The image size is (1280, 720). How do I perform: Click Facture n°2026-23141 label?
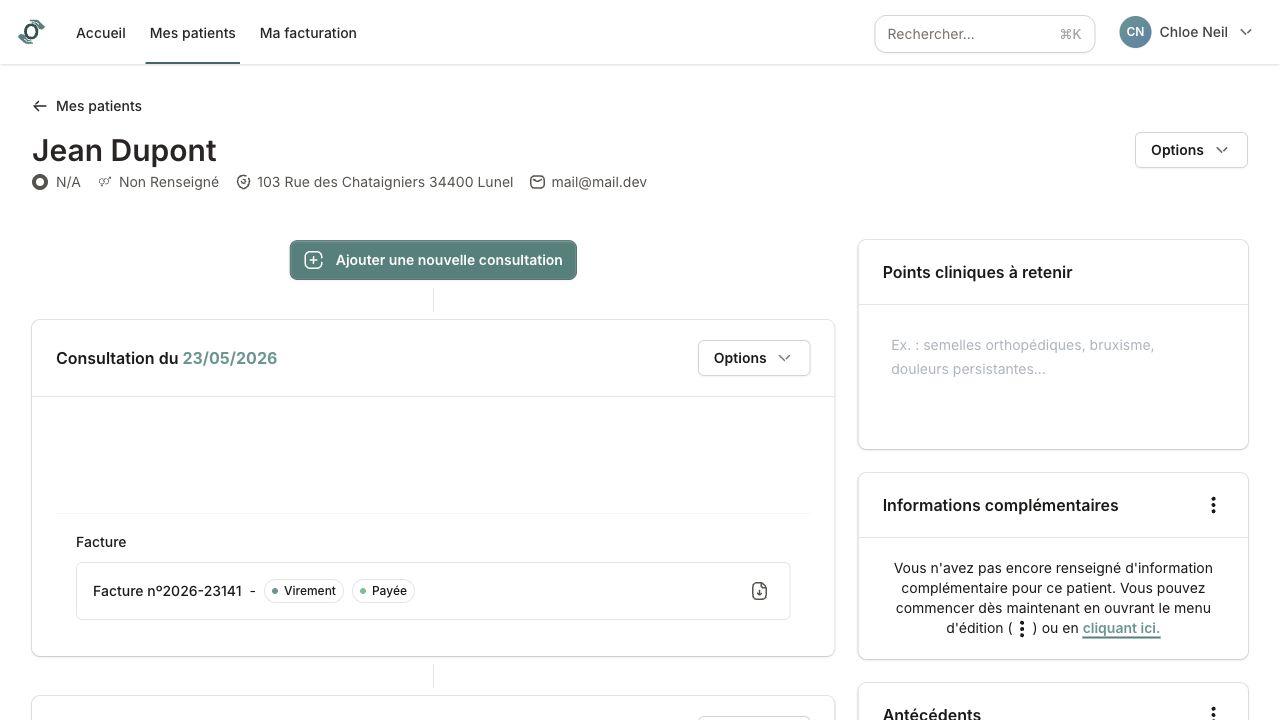coord(167,591)
